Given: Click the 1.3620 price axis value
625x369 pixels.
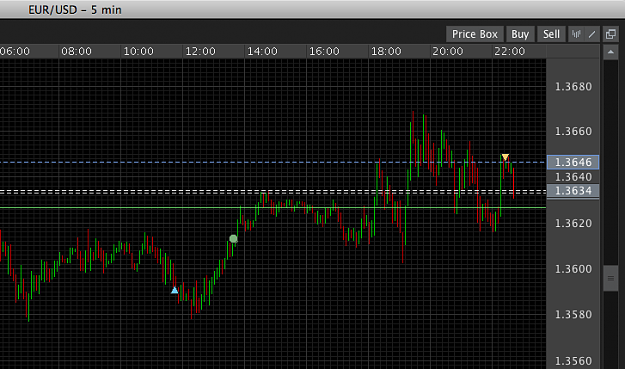Looking at the screenshot, I should click(x=573, y=223).
